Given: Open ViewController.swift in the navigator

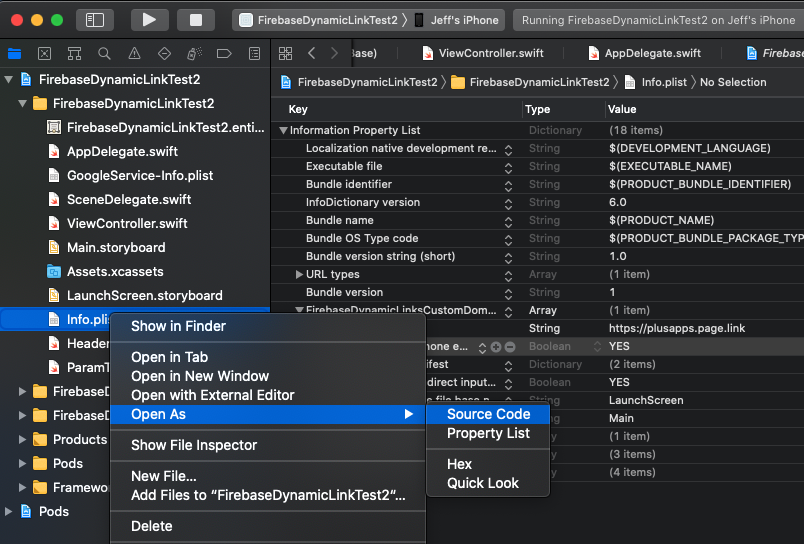Looking at the screenshot, I should [x=117, y=224].
